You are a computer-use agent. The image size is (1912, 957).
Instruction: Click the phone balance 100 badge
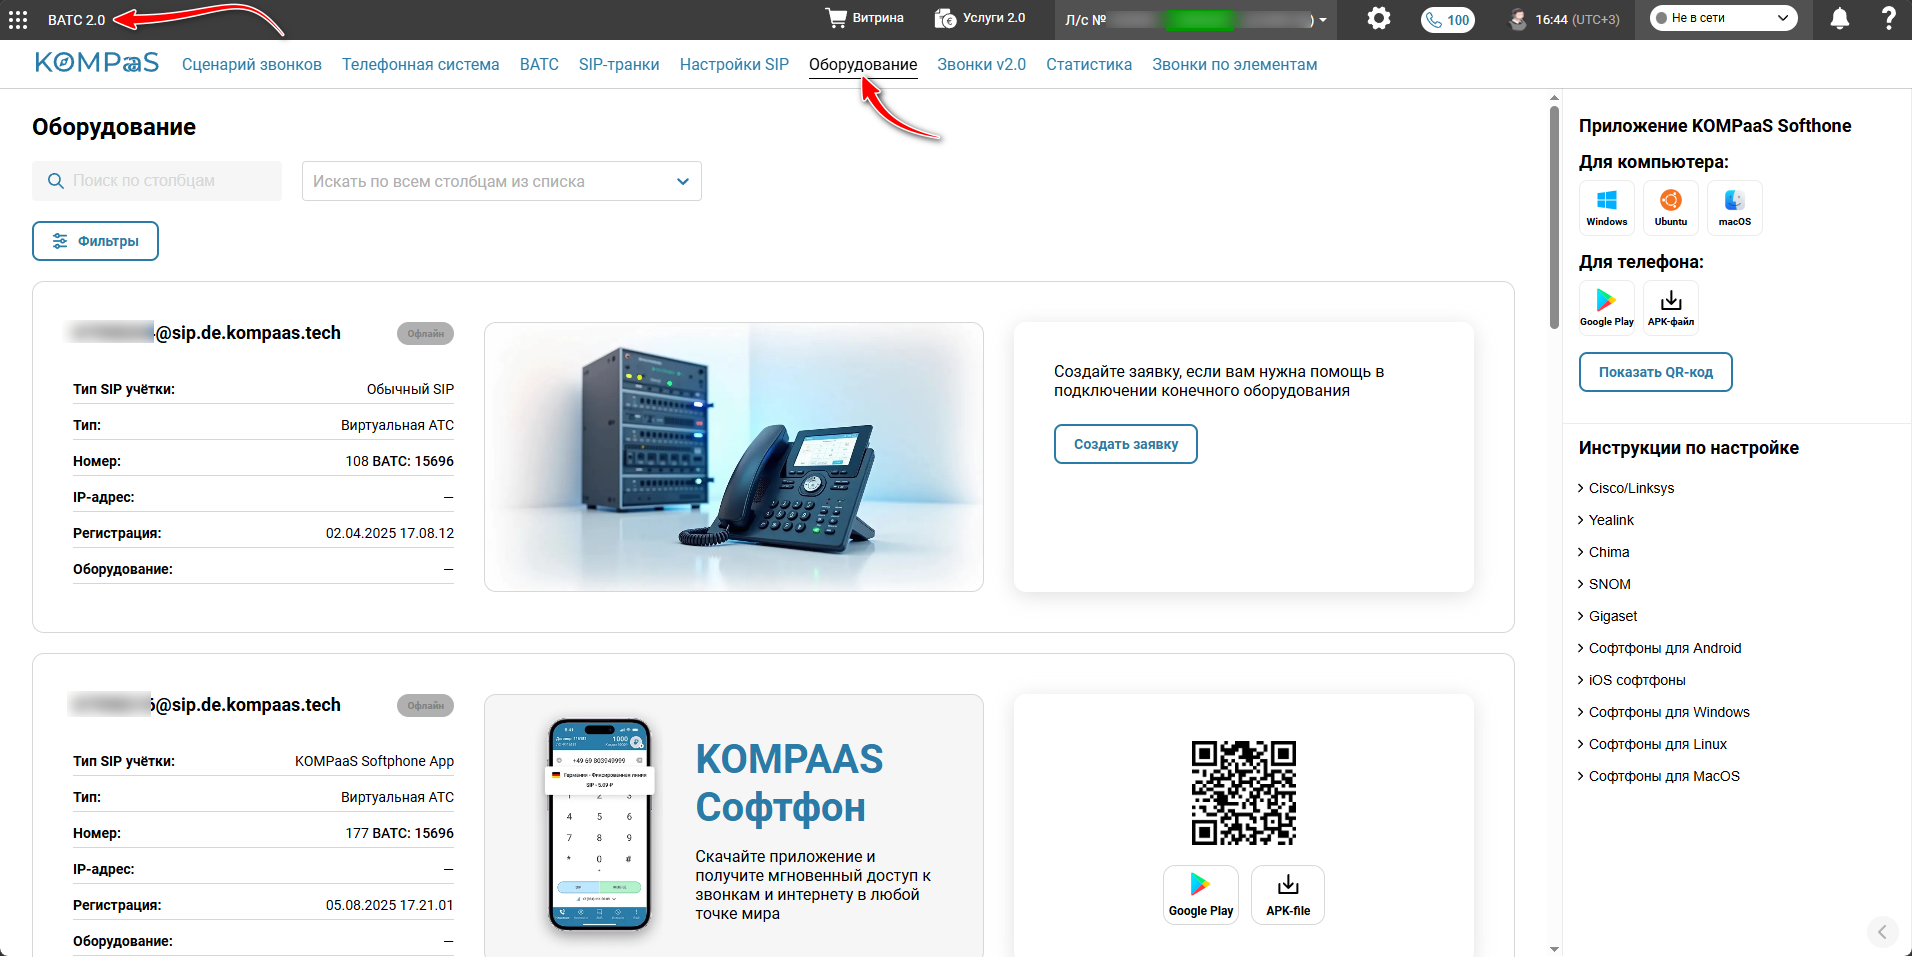click(x=1448, y=19)
